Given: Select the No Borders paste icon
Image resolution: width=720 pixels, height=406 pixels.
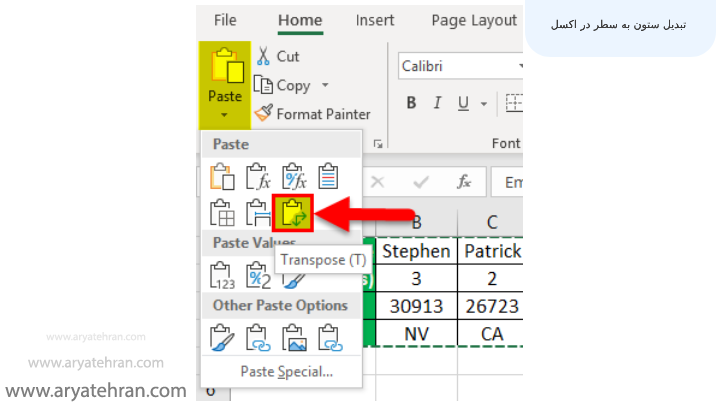Looking at the screenshot, I should pos(221,212).
